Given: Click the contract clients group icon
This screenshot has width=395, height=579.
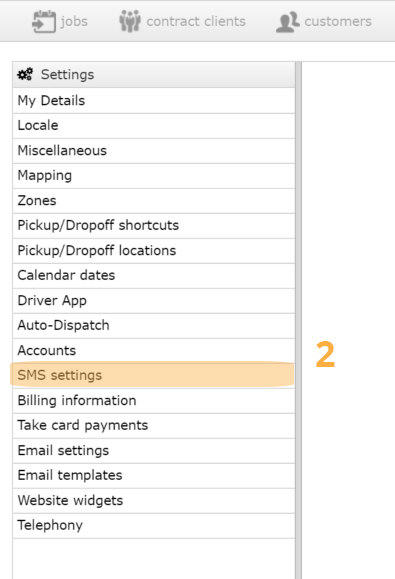Looking at the screenshot, I should (x=130, y=21).
